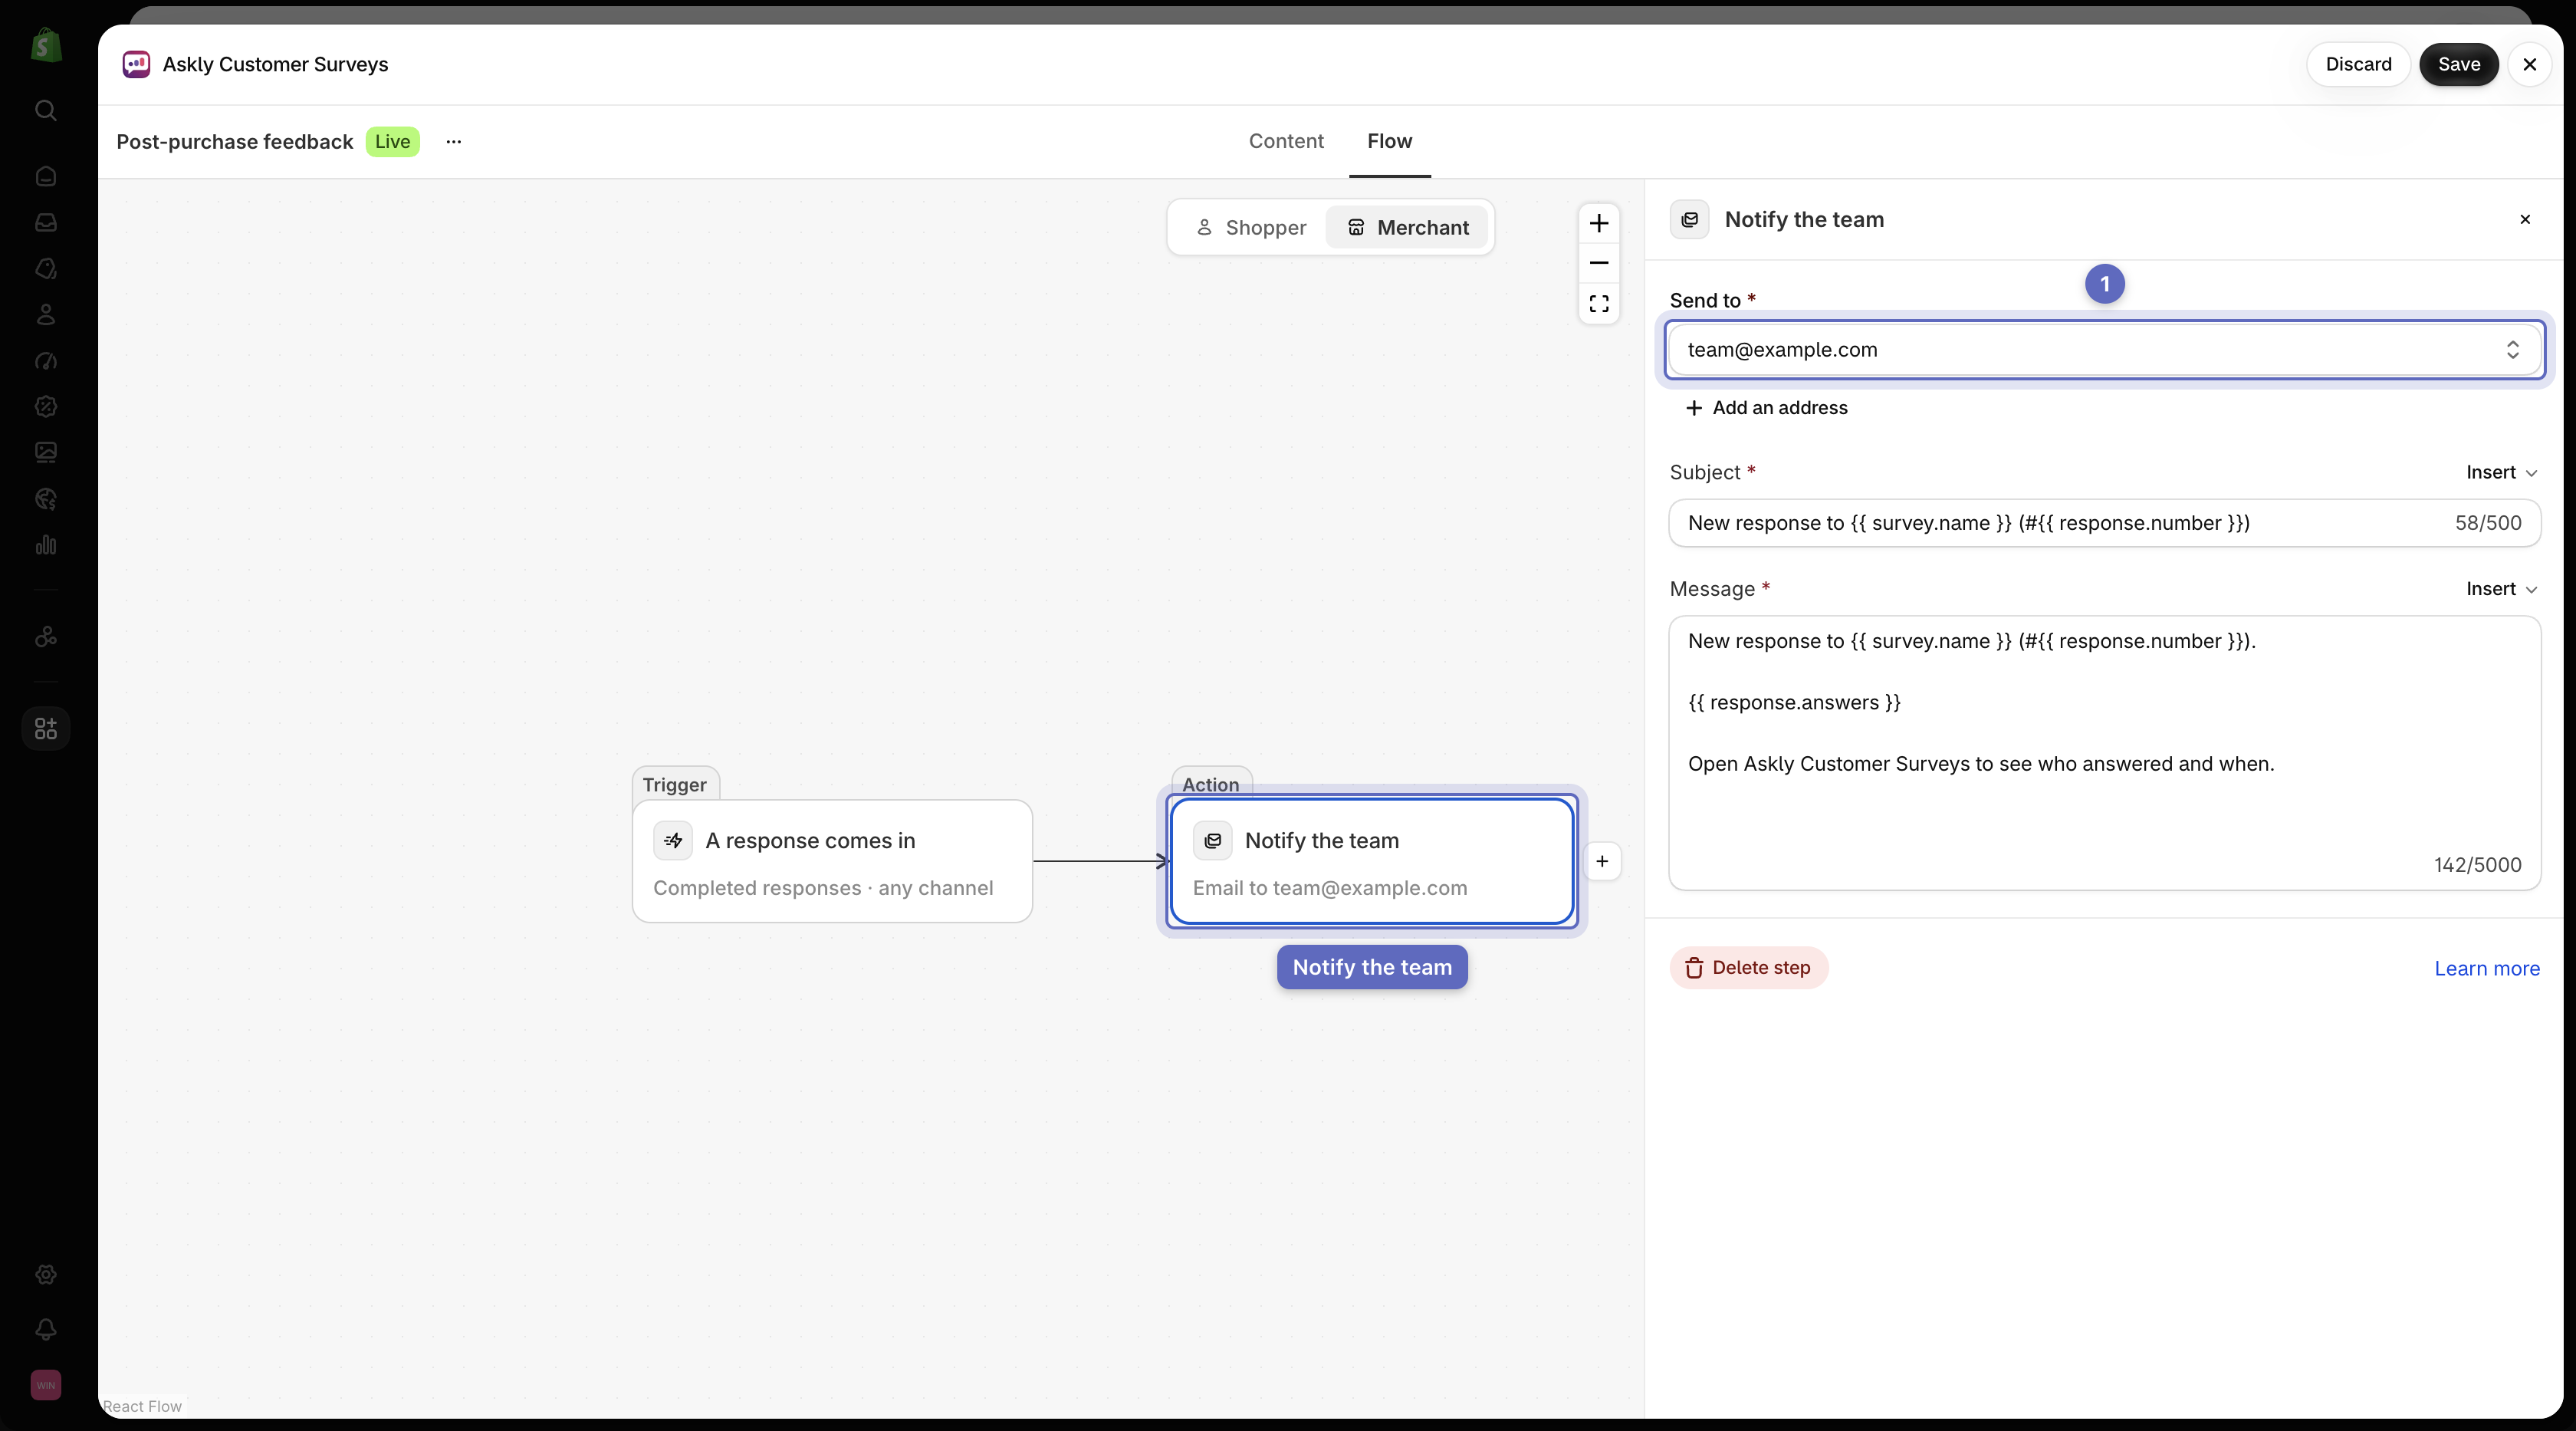Open the Apps grid icon in the sidebar
This screenshot has width=2576, height=1431.
(46, 728)
